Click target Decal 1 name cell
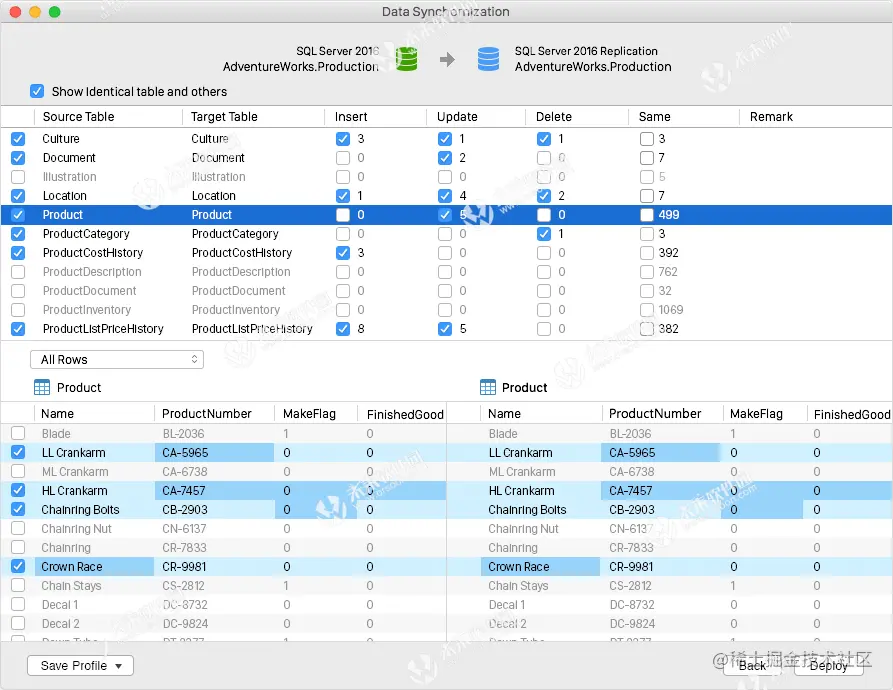 pyautogui.click(x=507, y=605)
